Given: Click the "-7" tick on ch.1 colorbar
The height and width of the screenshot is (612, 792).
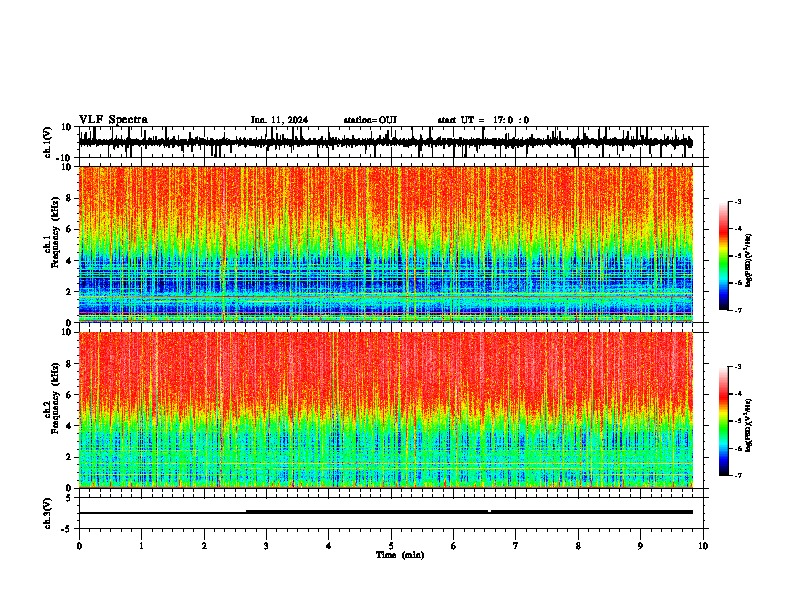Looking at the screenshot, I should 738,310.
